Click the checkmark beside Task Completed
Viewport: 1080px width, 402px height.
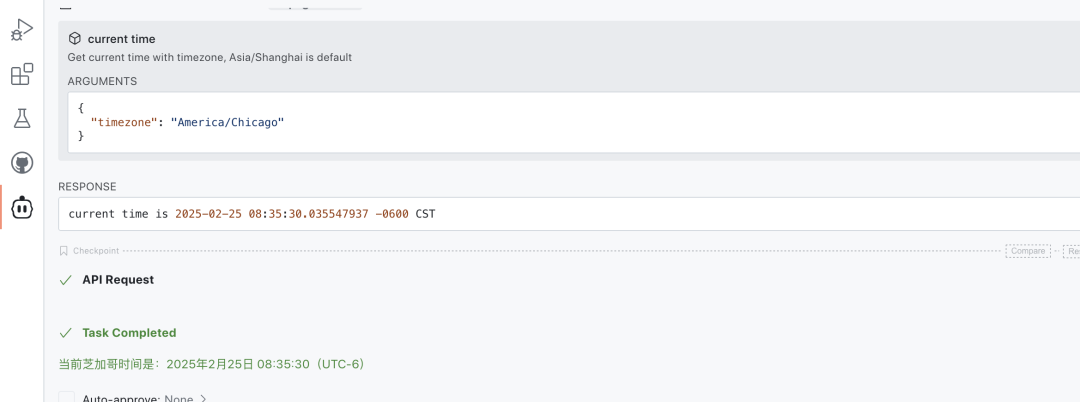(66, 333)
